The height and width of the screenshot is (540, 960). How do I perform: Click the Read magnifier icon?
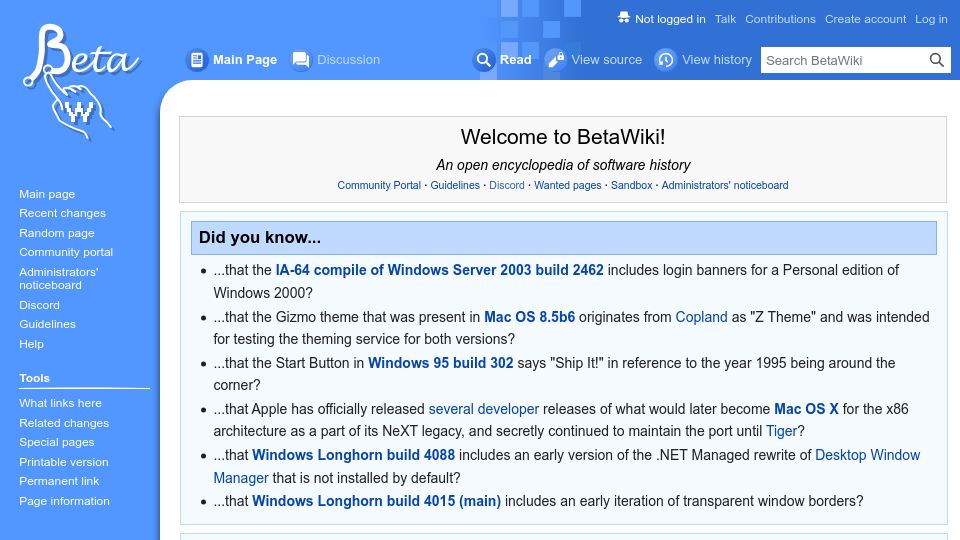pyautogui.click(x=484, y=60)
